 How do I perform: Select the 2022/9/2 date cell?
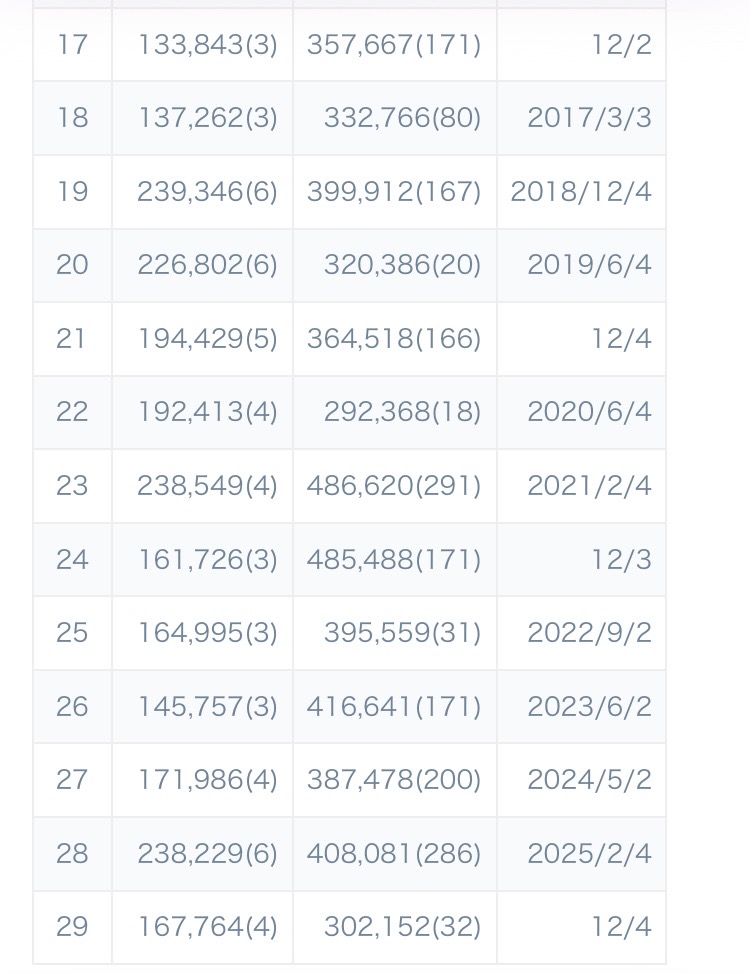coord(589,633)
